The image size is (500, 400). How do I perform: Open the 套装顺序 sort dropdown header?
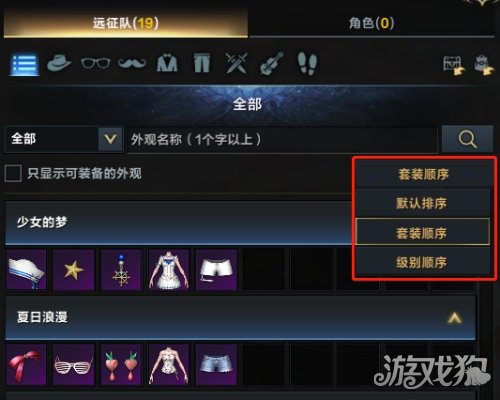click(x=423, y=174)
